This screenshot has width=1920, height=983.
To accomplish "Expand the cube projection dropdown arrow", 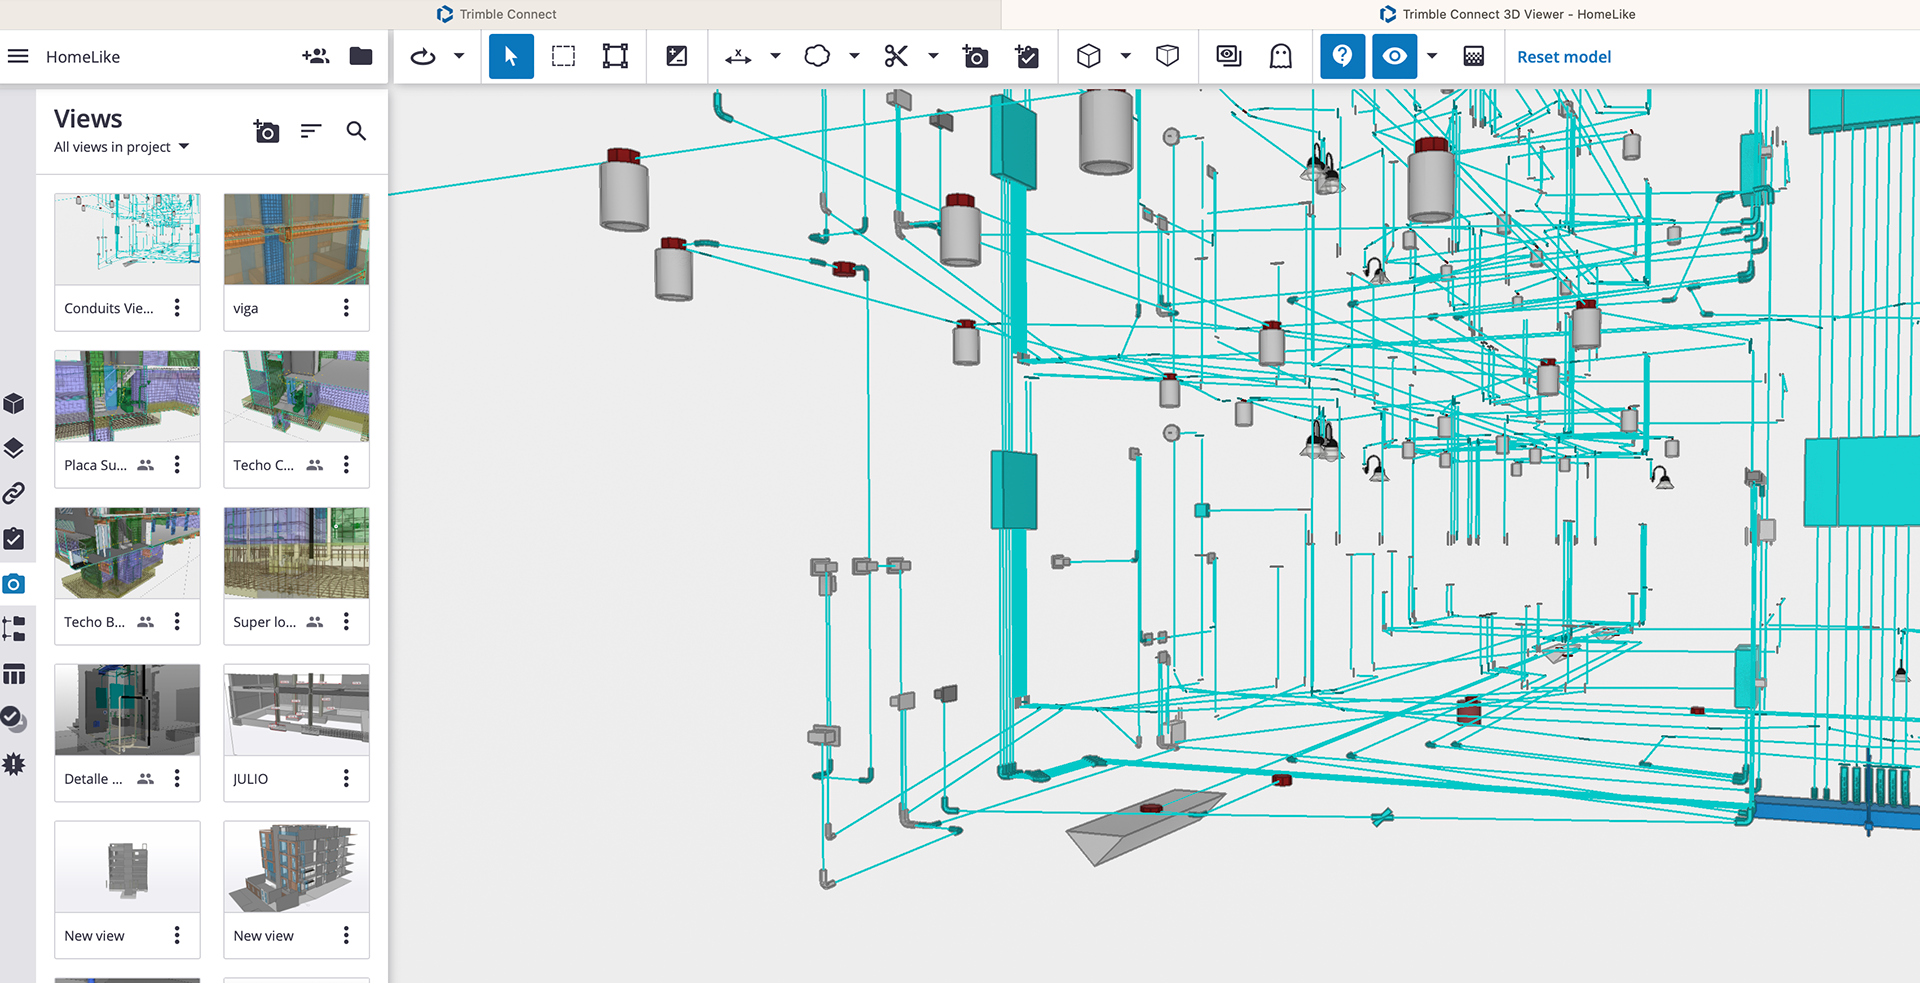I will 1125,56.
